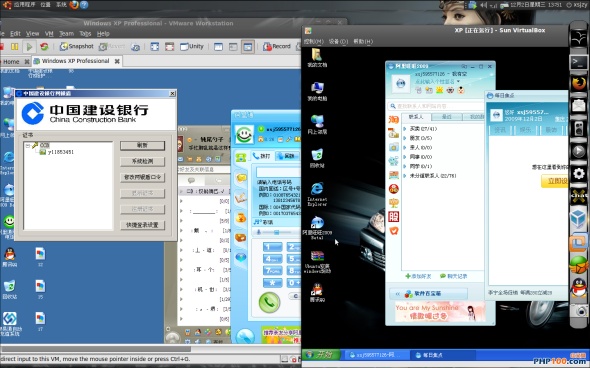Screen dimensions: 590x368
Task: Click the VMware reset/restart VM icon
Action: pyautogui.click(x=44, y=47)
